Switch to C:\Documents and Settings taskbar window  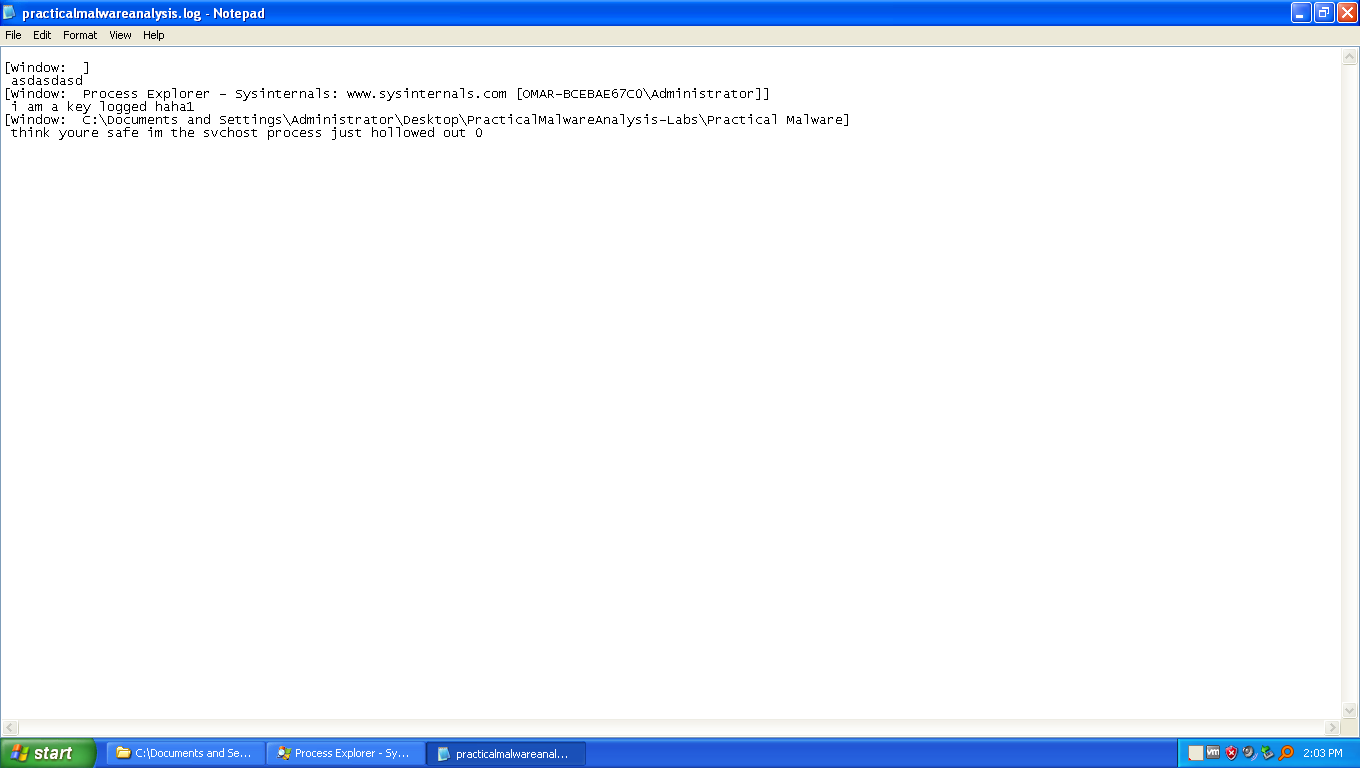point(186,753)
